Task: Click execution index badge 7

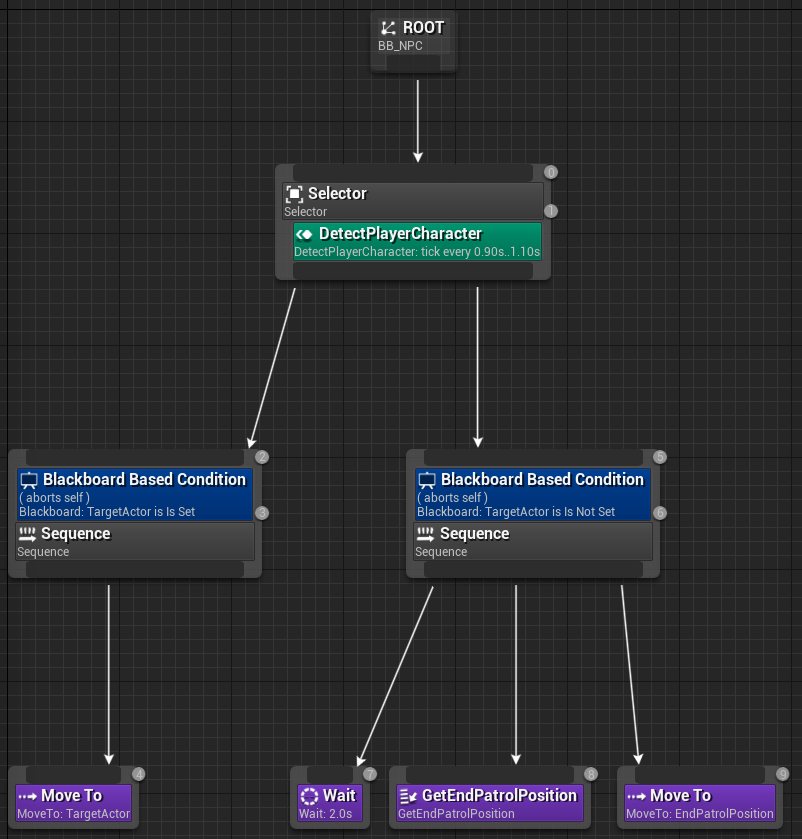Action: pyautogui.click(x=370, y=774)
